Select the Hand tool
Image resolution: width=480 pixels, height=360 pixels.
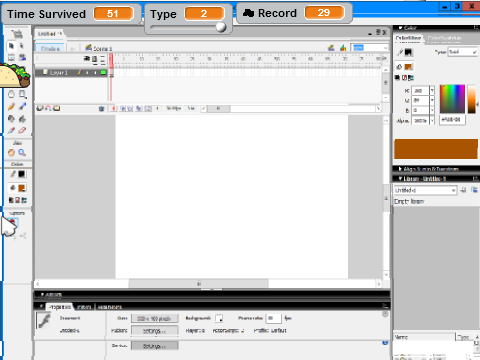[x=11, y=153]
